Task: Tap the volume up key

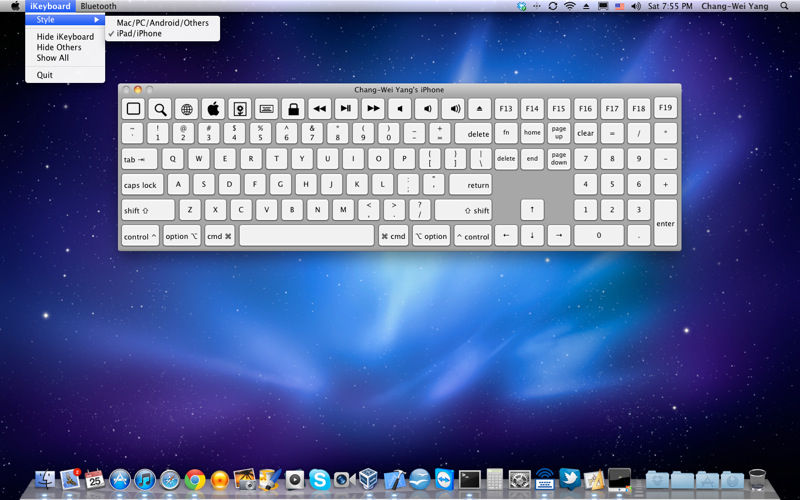Action: click(453, 109)
